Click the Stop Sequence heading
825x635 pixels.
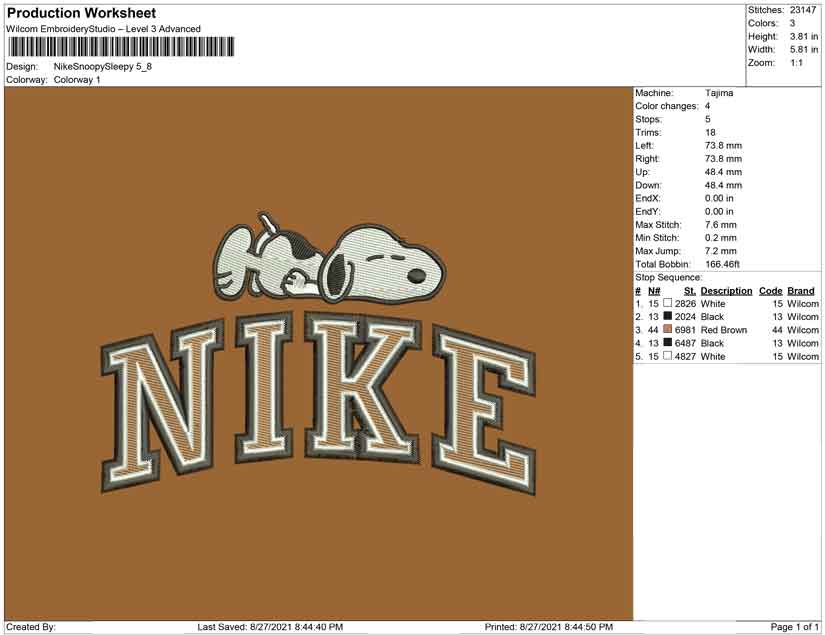(669, 277)
